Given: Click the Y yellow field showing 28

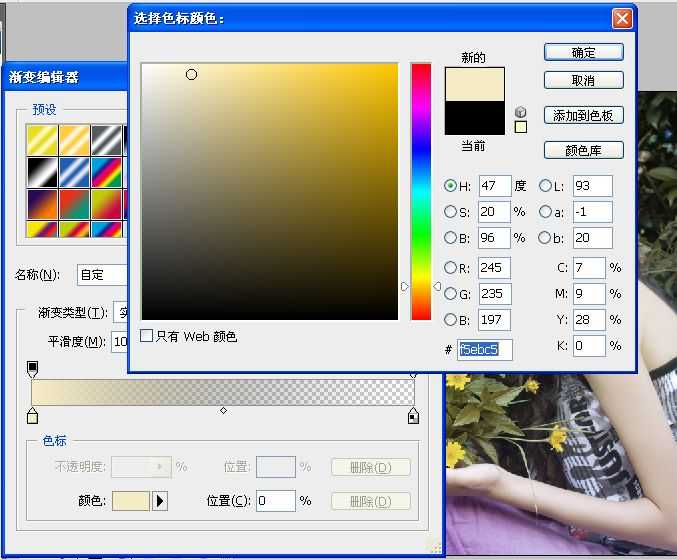Looking at the screenshot, I should click(x=589, y=320).
